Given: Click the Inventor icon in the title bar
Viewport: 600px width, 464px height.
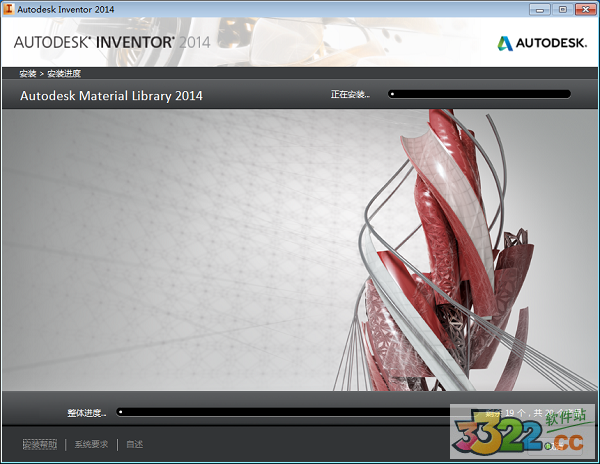Looking at the screenshot, I should [8, 9].
